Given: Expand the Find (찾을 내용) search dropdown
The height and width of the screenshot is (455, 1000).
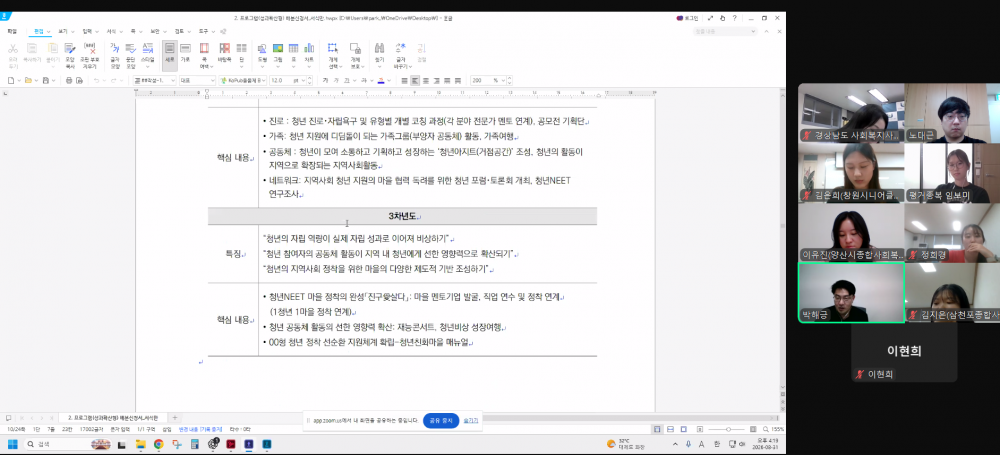Looking at the screenshot, I should coord(753,31).
